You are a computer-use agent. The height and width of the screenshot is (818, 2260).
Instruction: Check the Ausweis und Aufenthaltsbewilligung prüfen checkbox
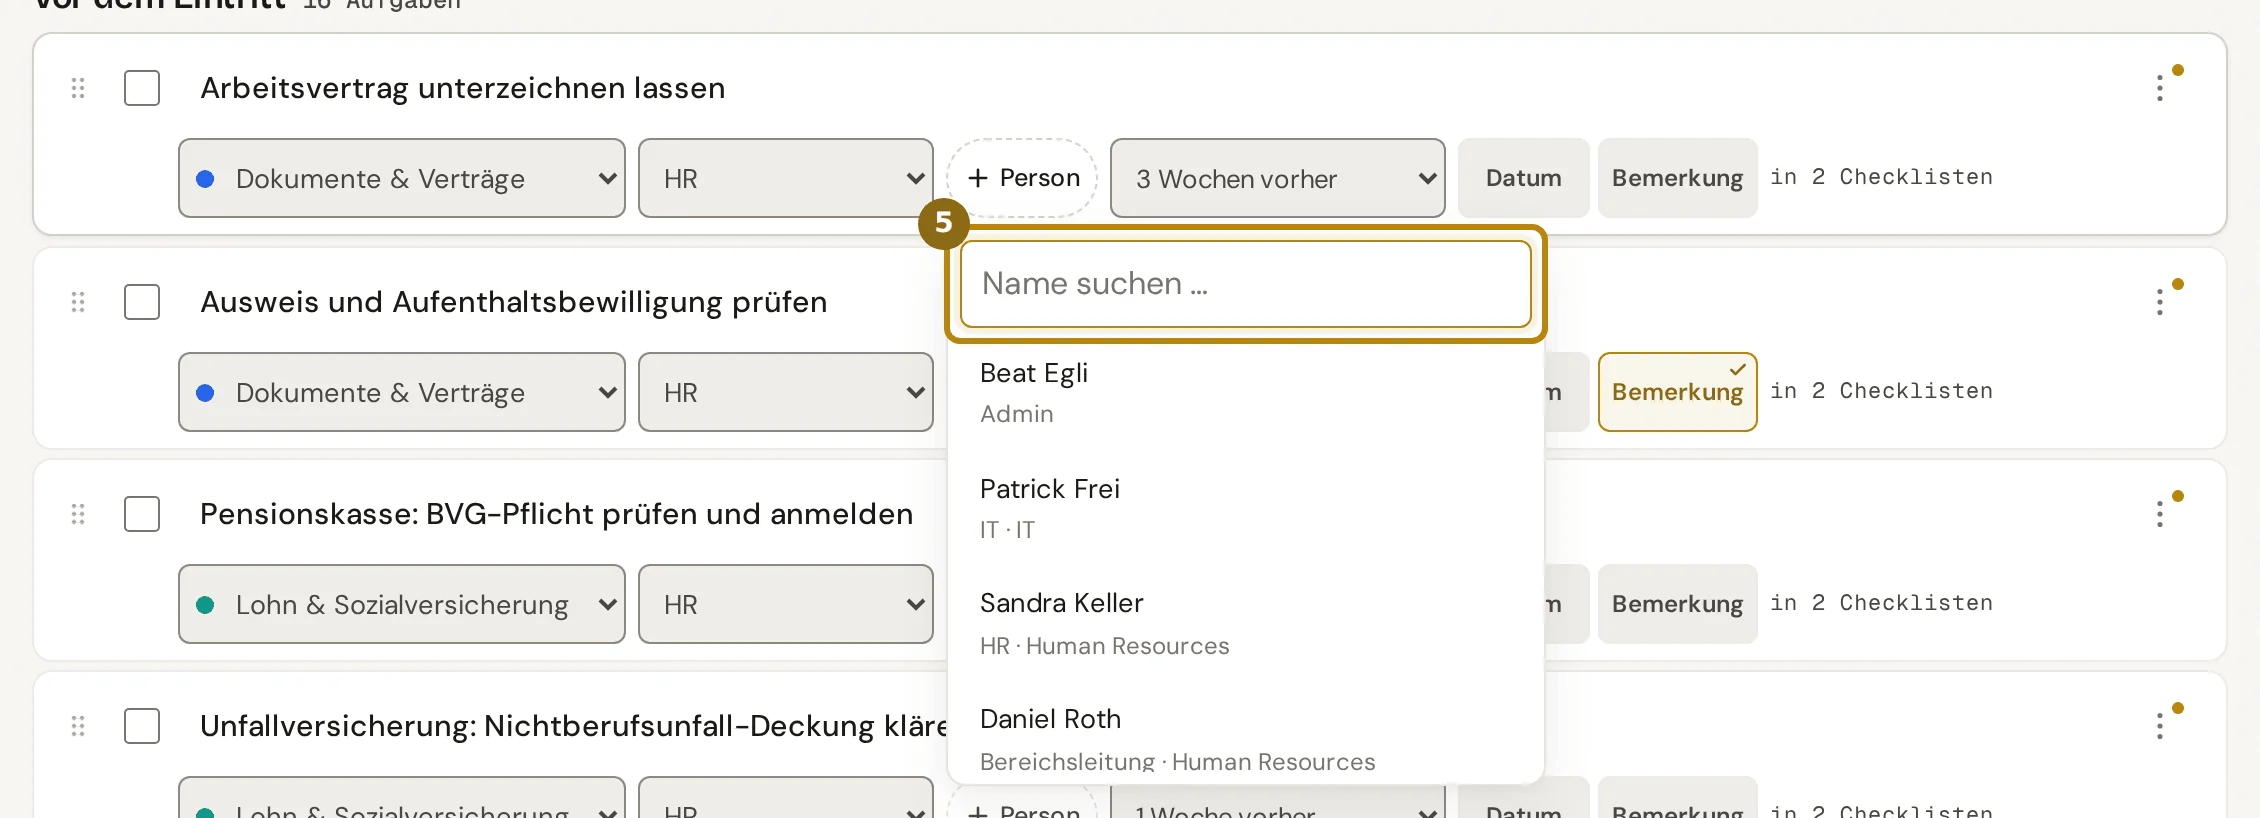(142, 302)
